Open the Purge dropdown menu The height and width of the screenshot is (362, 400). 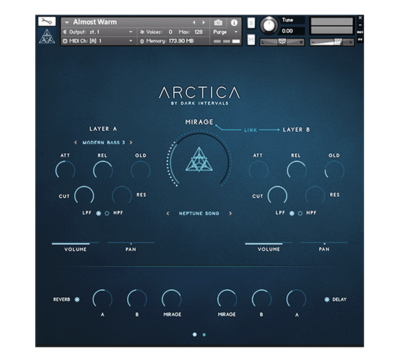225,32
